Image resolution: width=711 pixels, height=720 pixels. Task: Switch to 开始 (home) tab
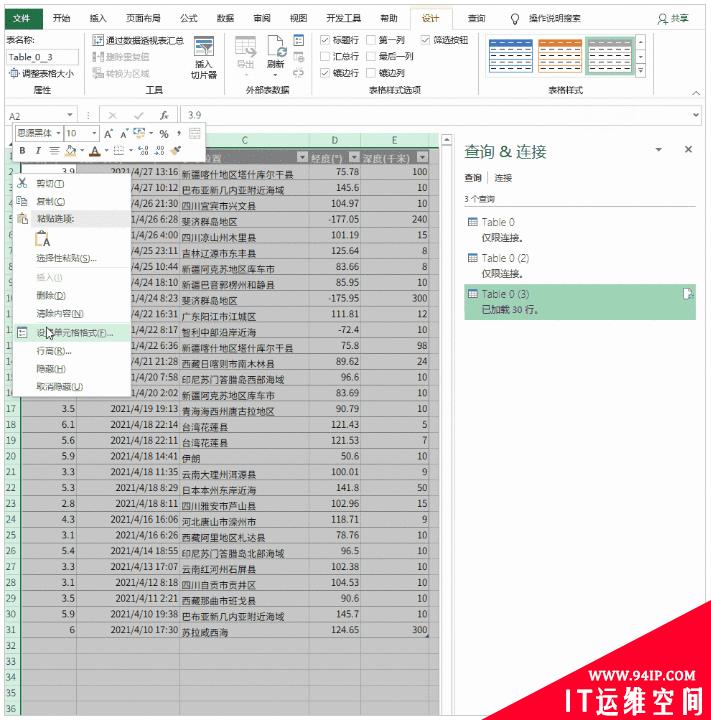point(62,19)
